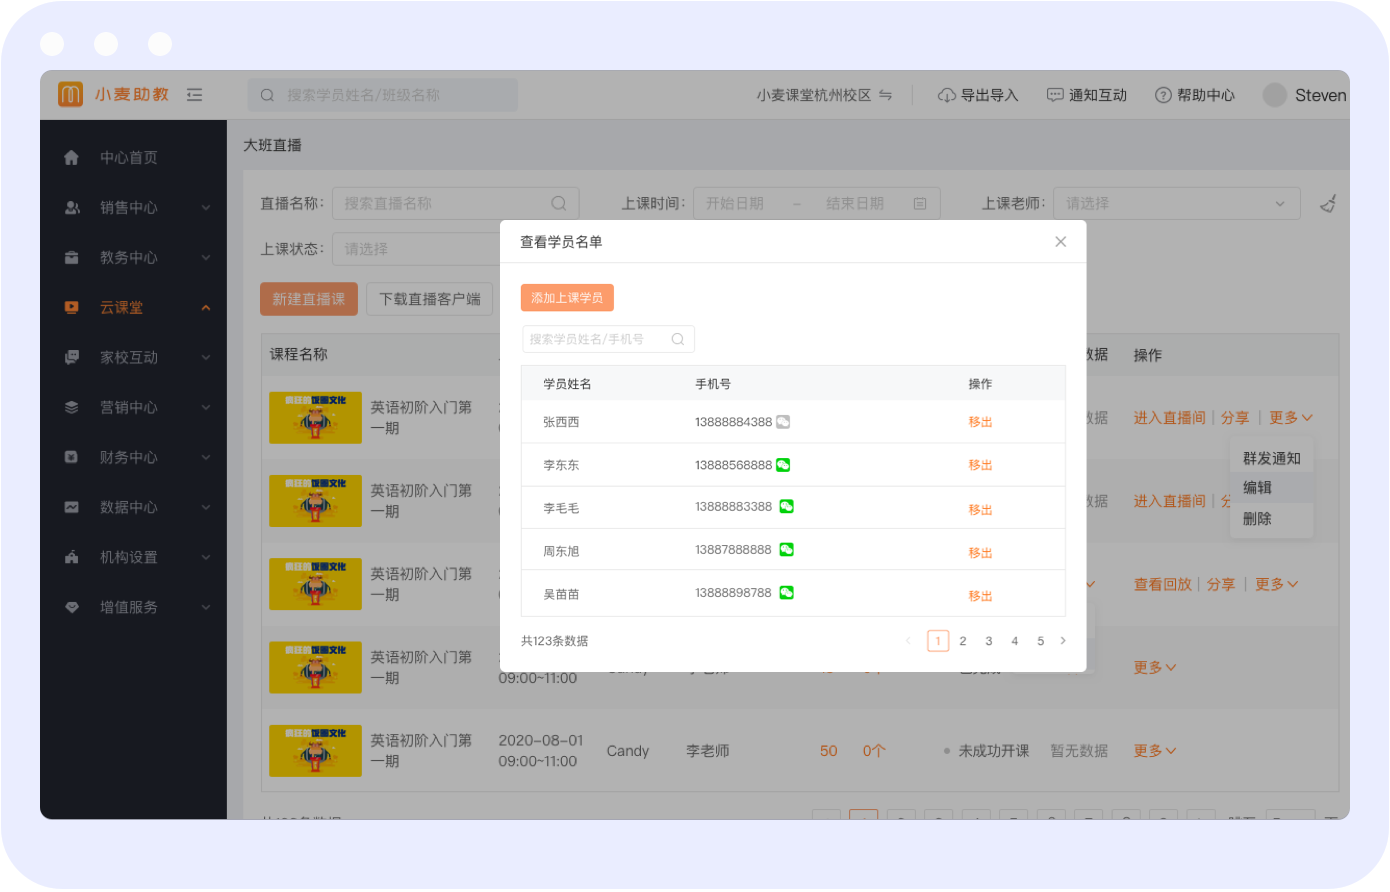Click the 机构设置 building icon
Screen dimensions: 1390x892
pyautogui.click(x=72, y=557)
